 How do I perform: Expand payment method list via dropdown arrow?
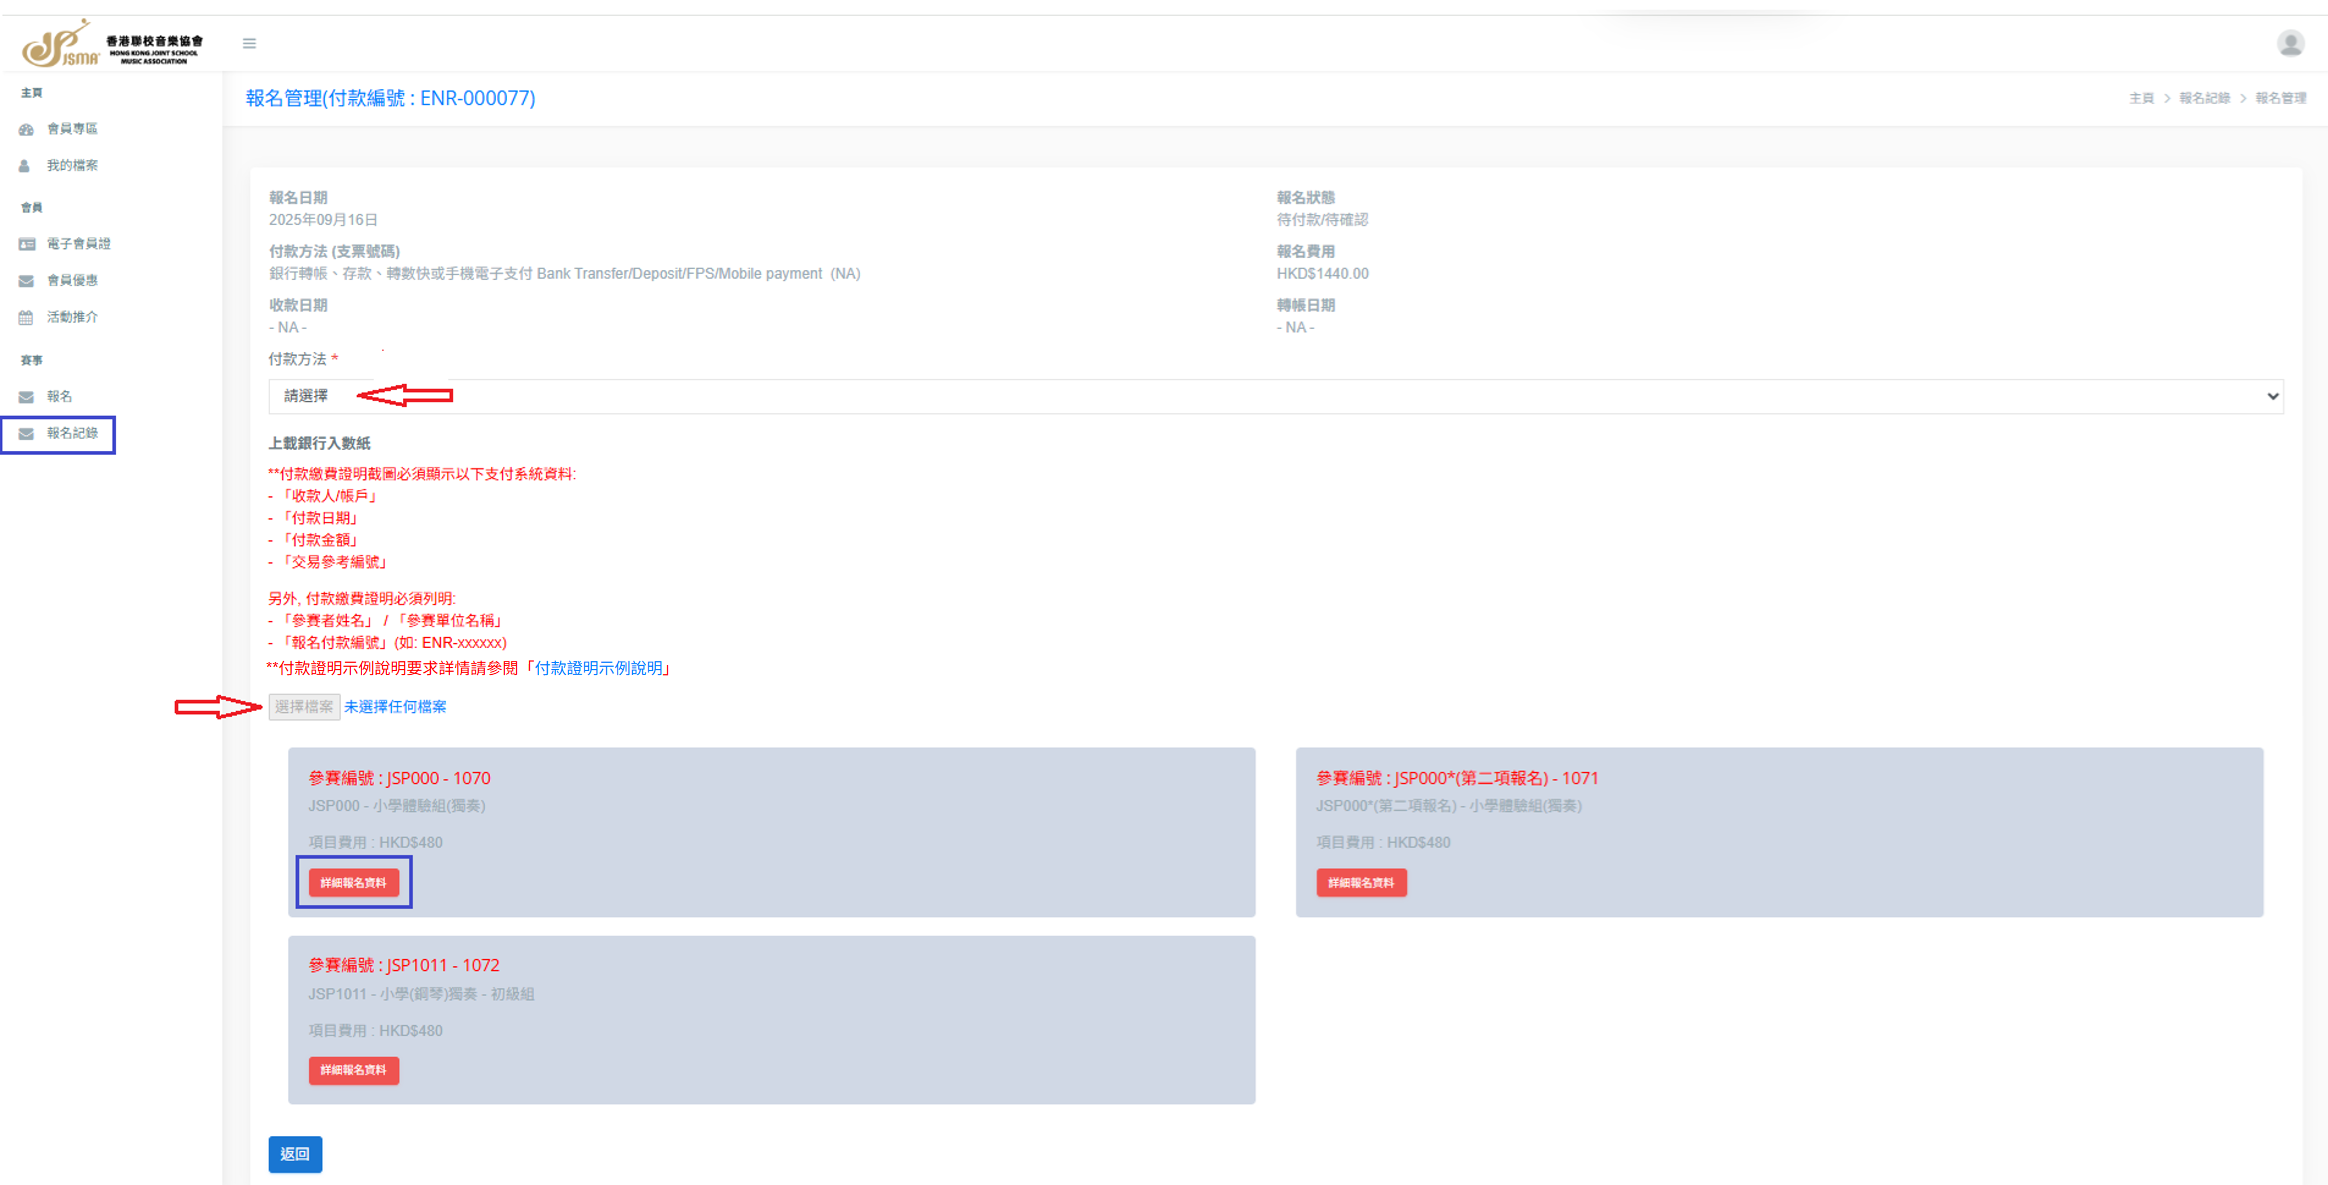coord(2272,396)
